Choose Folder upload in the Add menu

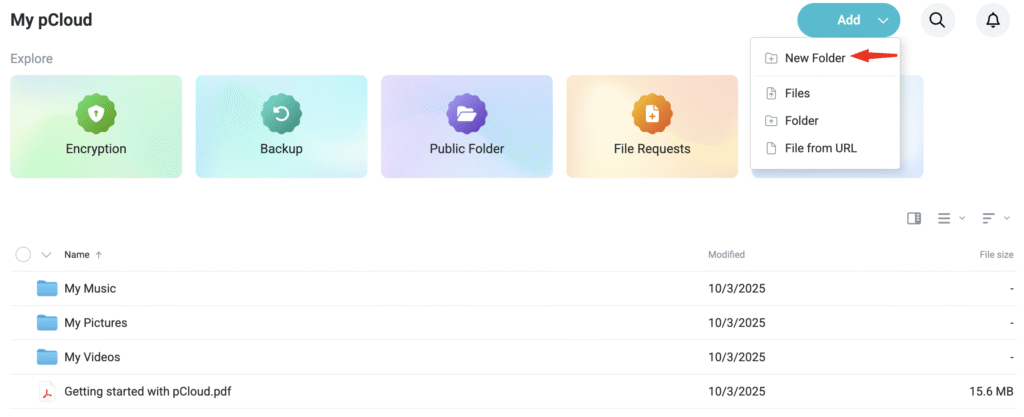(x=801, y=120)
